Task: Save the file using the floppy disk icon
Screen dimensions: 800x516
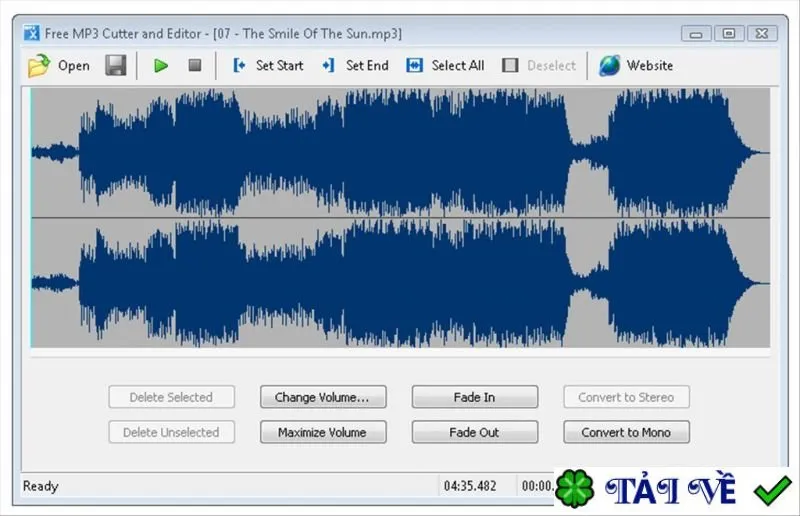Action: coord(116,65)
